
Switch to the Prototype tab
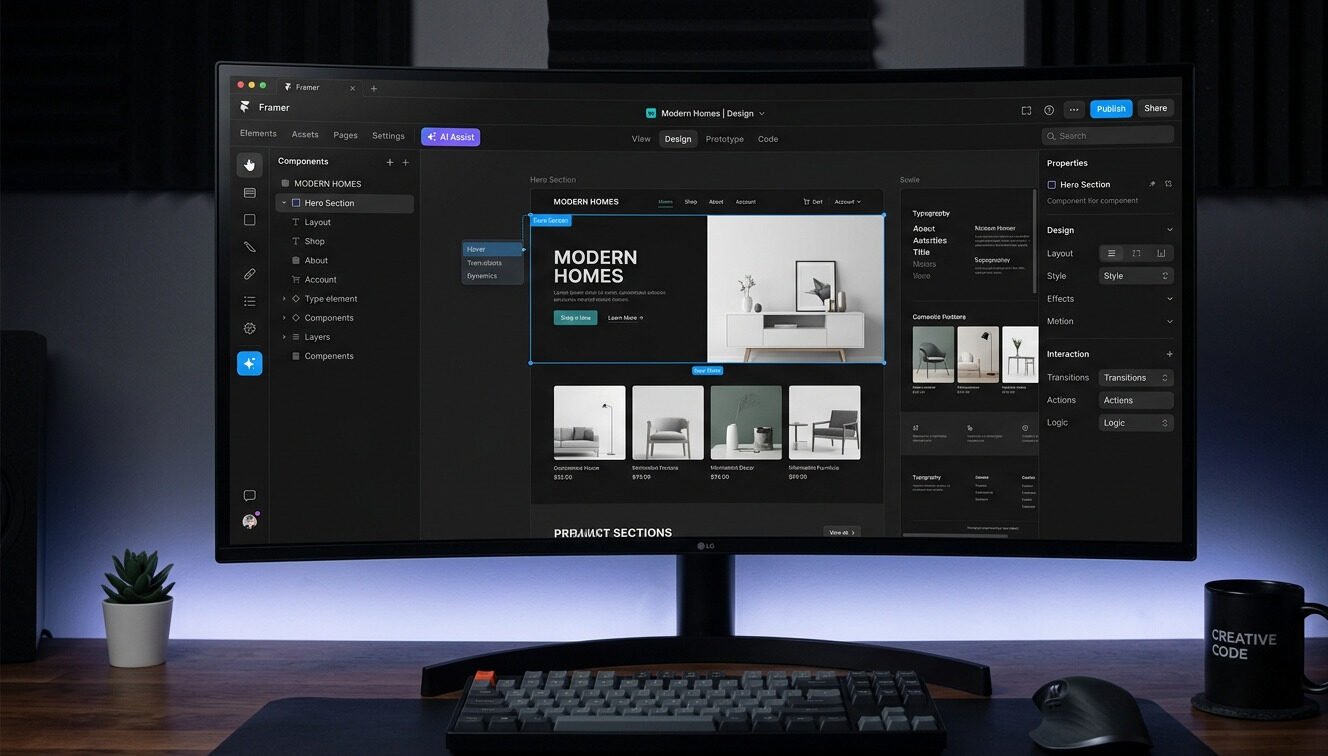[725, 139]
